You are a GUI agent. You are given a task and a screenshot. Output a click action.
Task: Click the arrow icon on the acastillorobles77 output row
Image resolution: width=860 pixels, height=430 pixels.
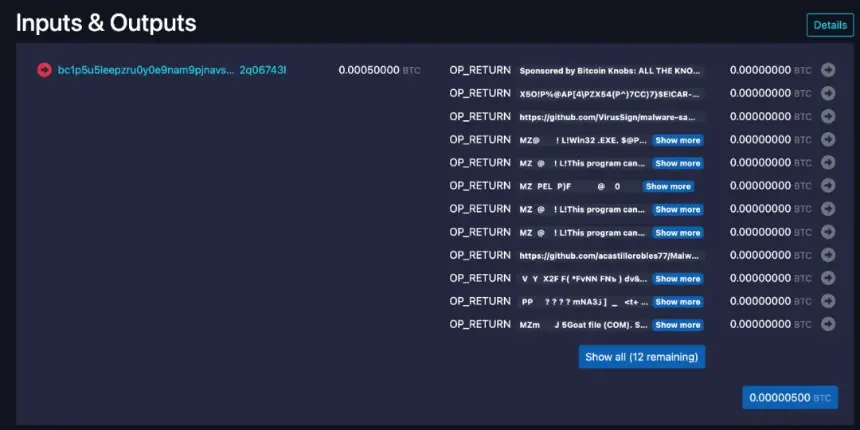click(x=828, y=255)
